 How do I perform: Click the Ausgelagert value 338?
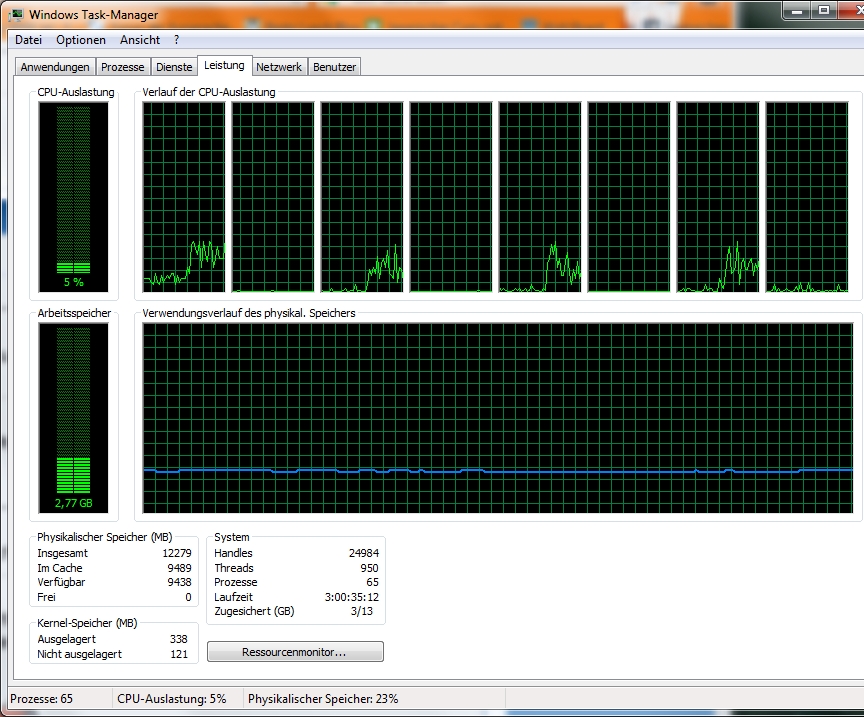[x=179, y=639]
